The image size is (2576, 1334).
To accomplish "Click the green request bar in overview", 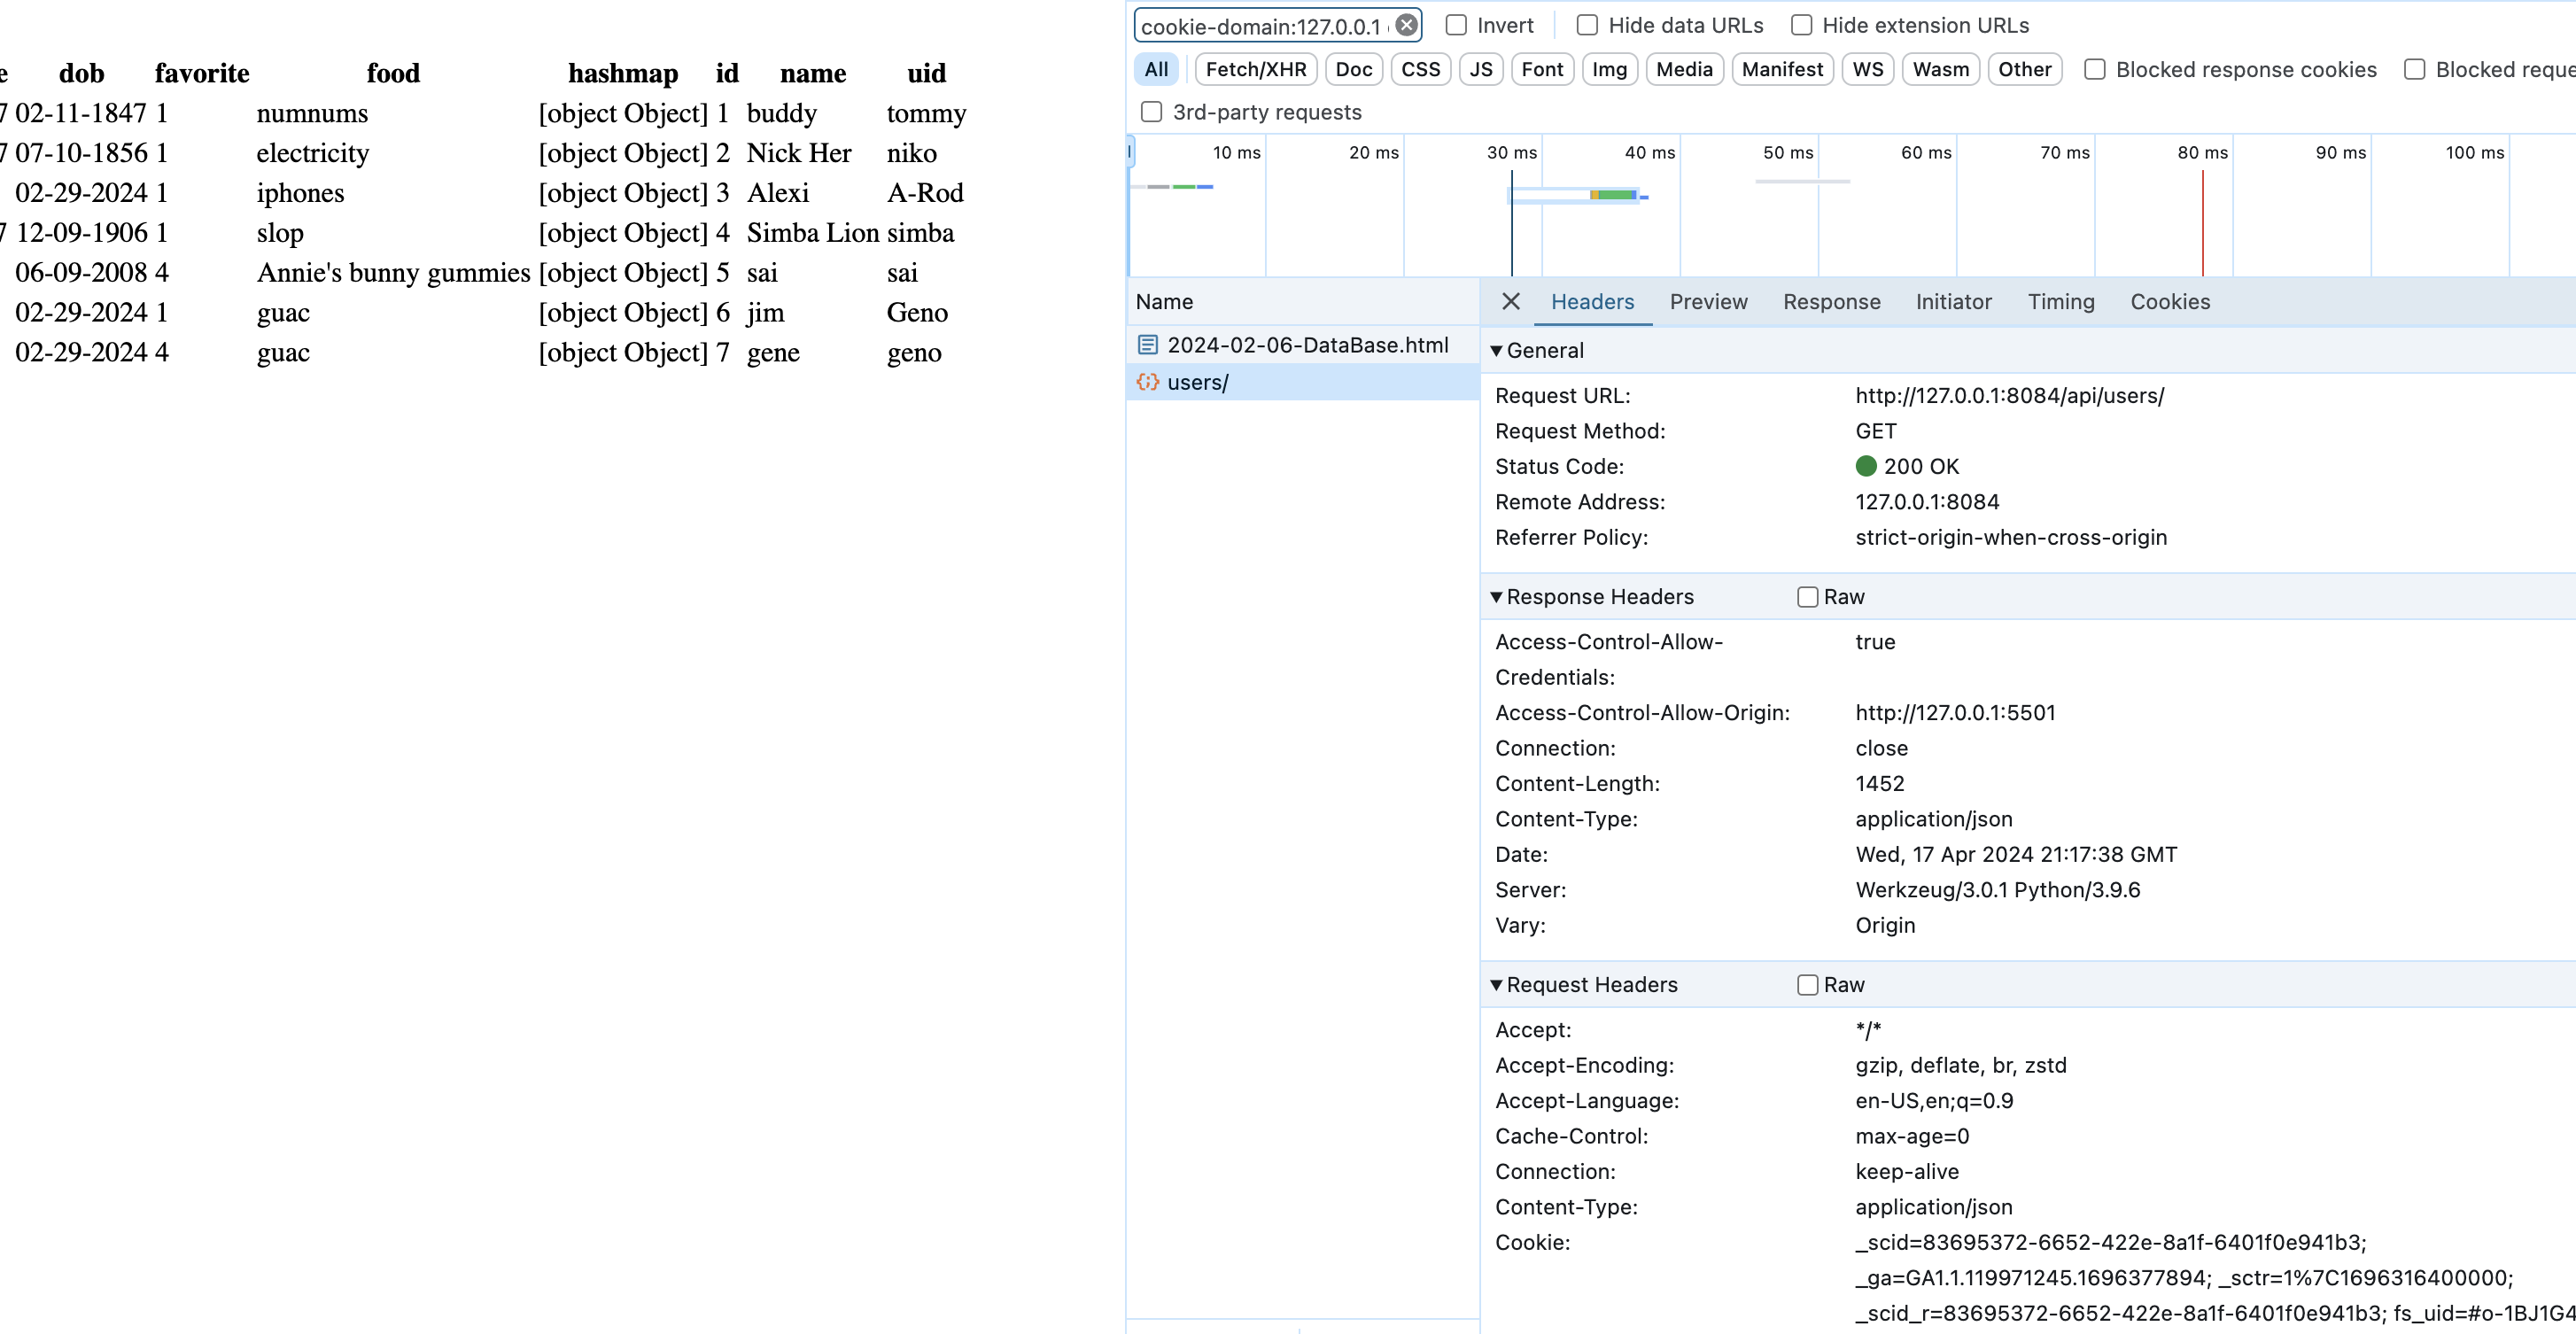I will pos(1616,195).
